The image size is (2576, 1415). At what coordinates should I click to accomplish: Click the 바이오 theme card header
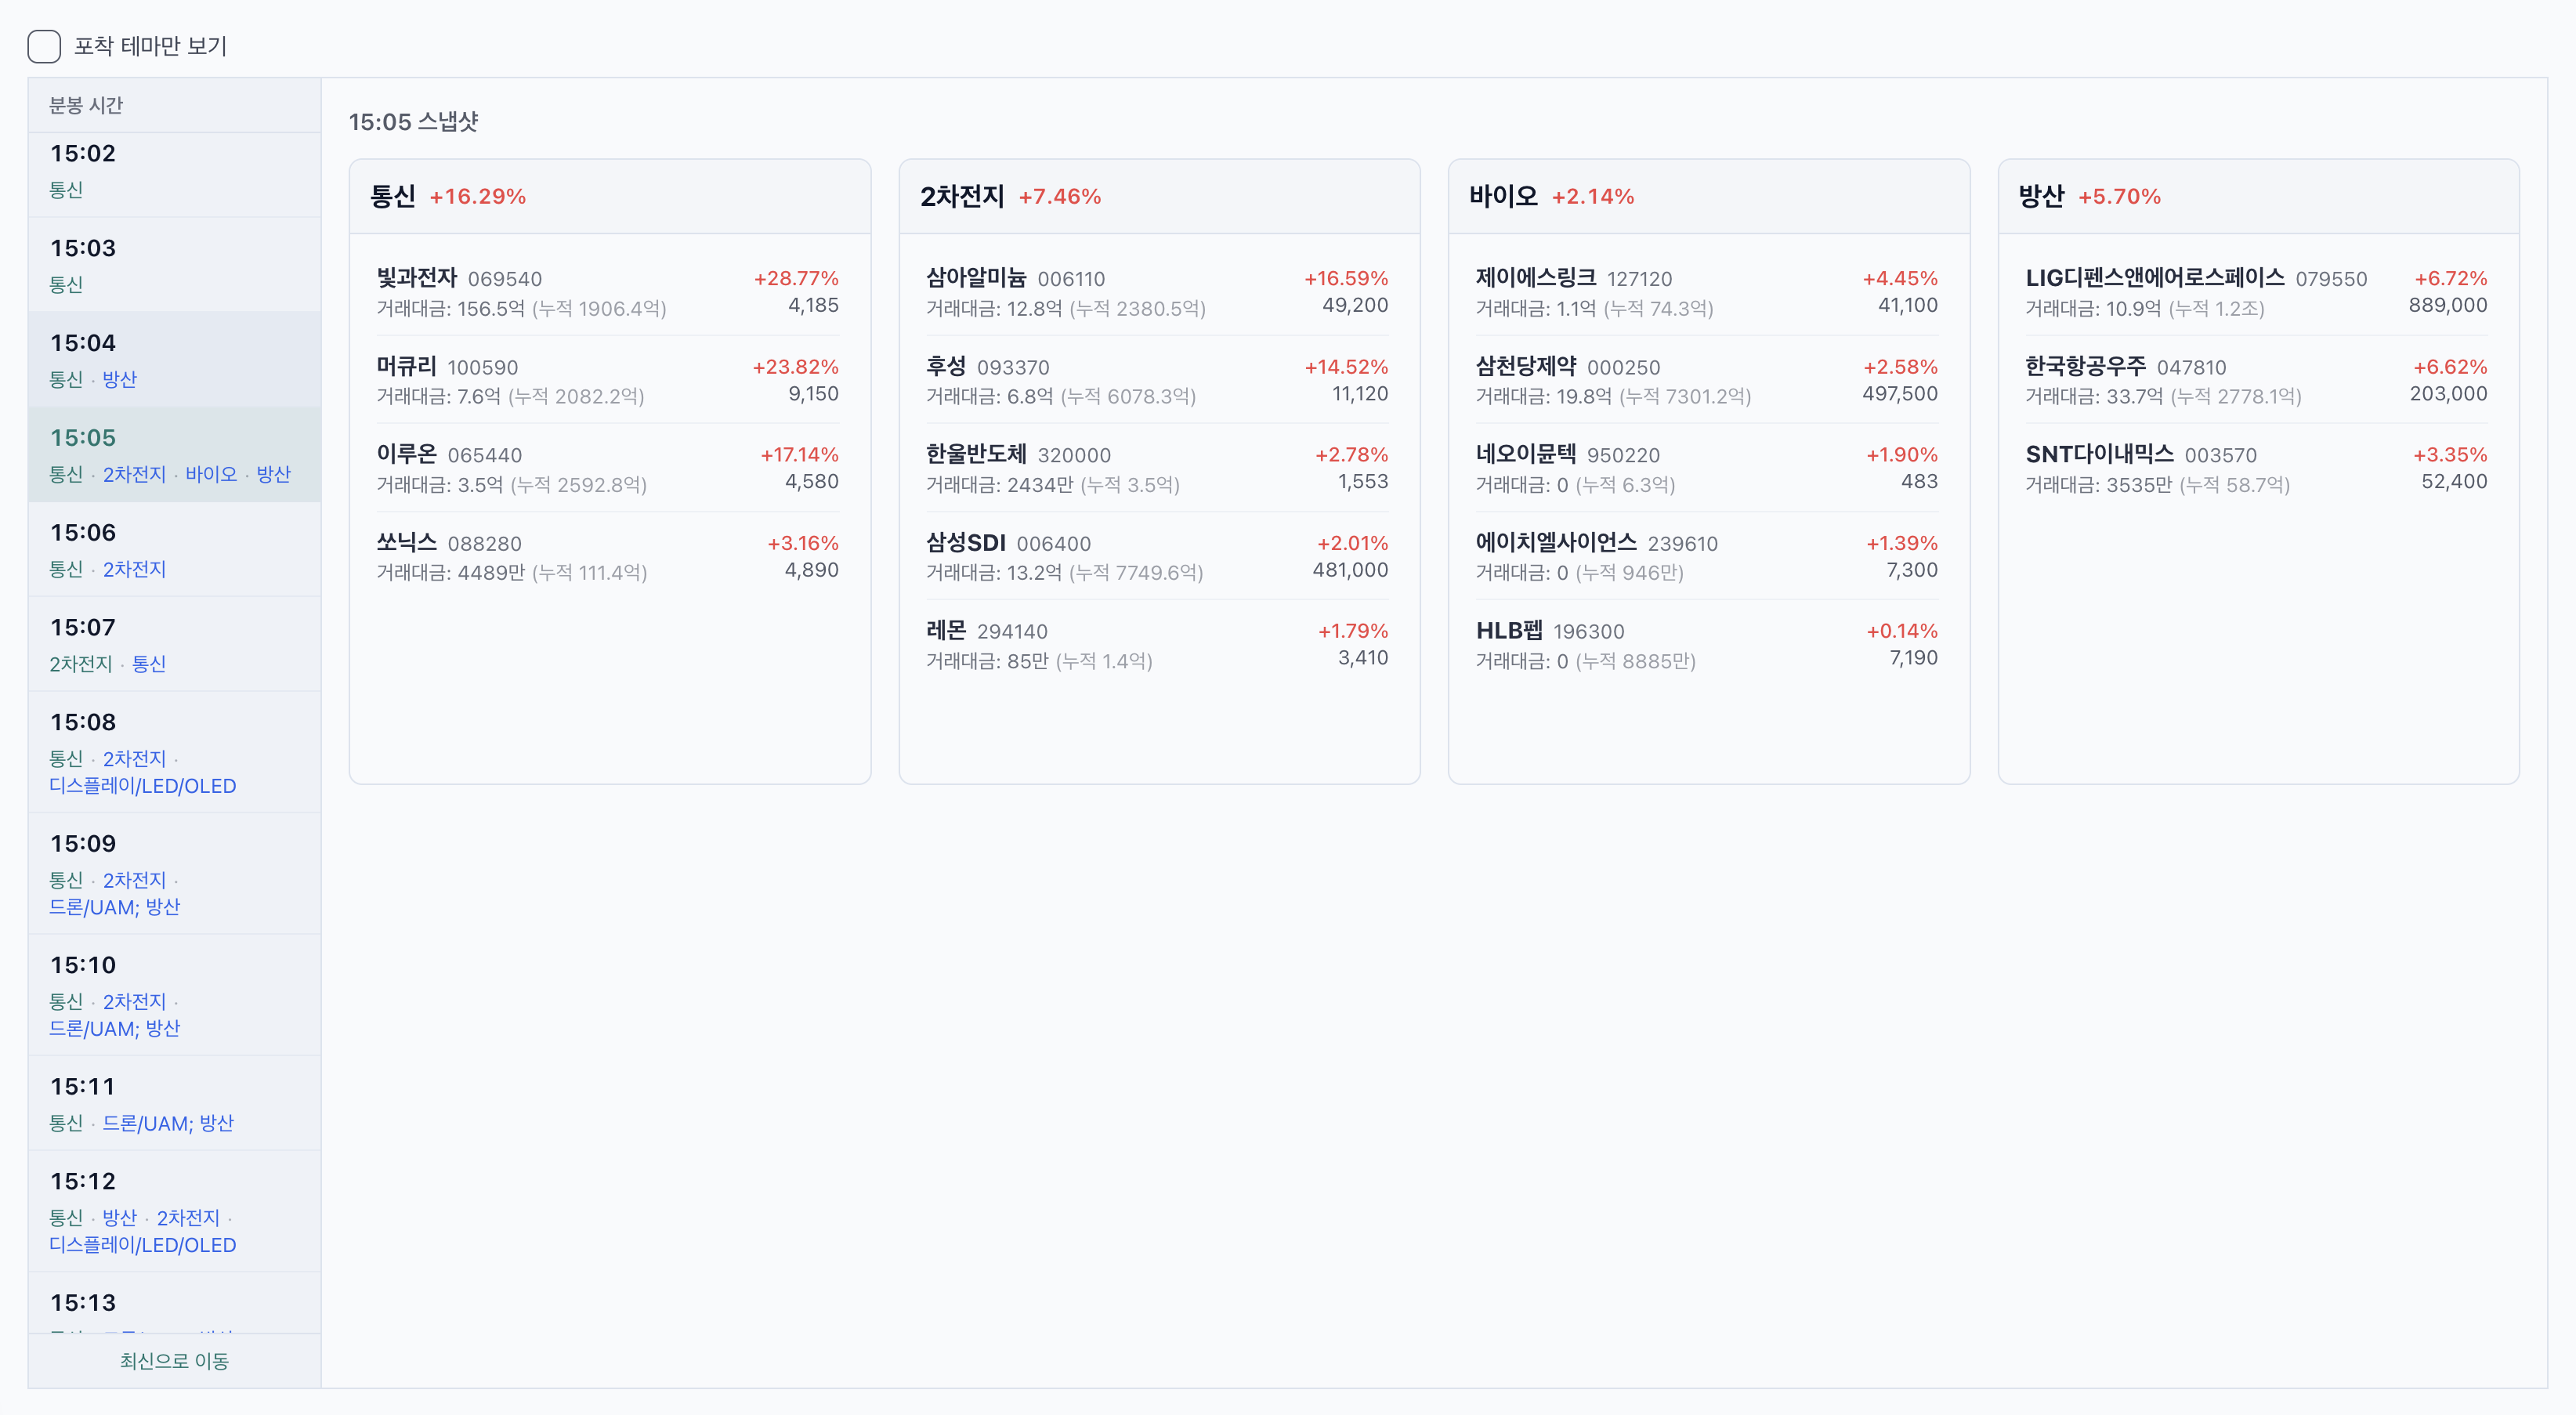(1709, 197)
